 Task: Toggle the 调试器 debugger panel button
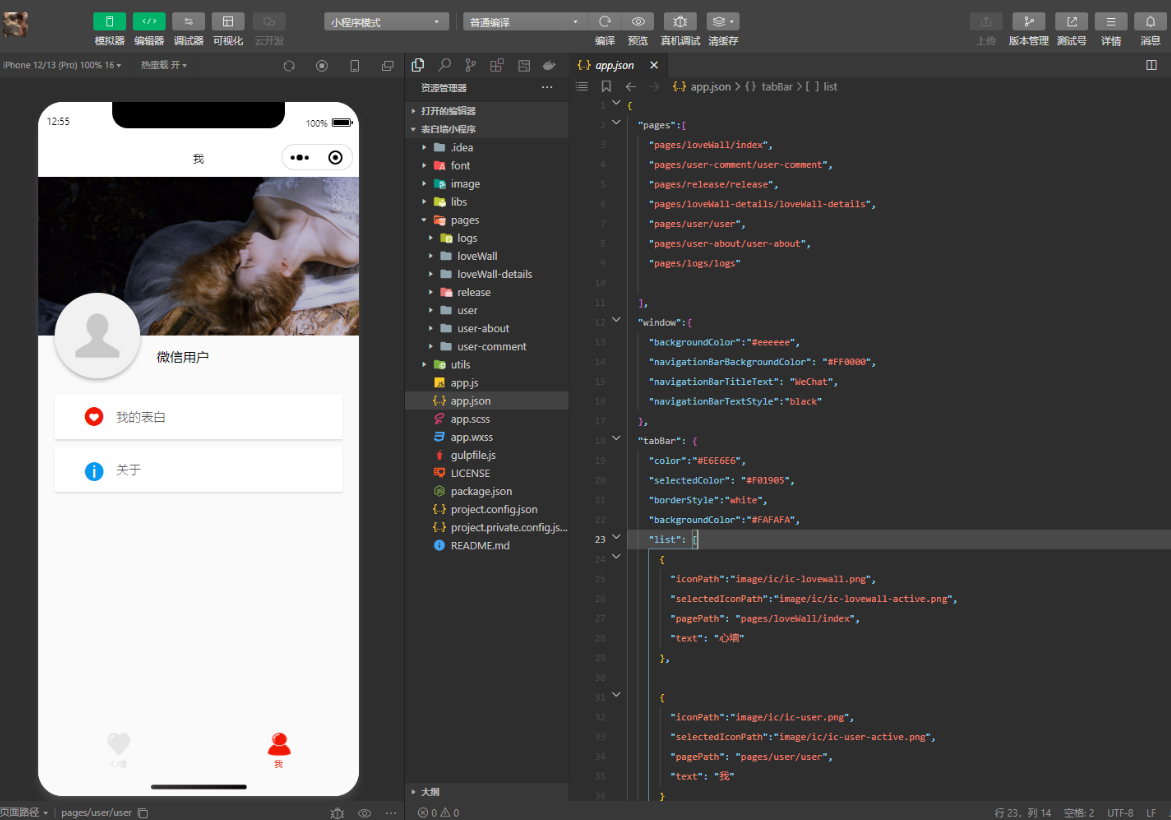point(188,22)
